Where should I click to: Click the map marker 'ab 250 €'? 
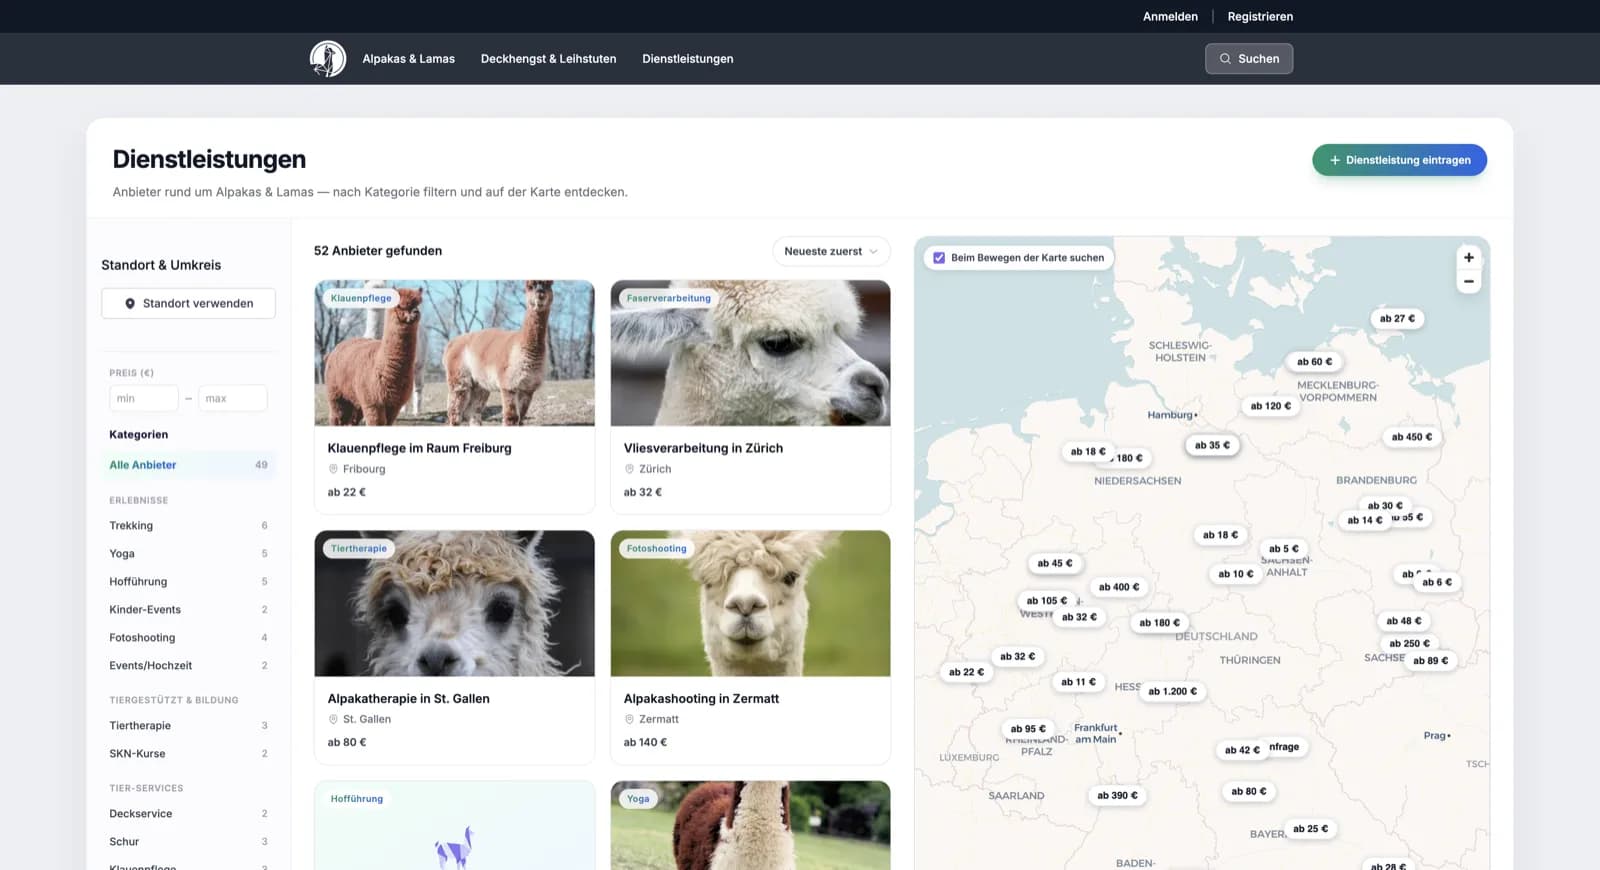click(1409, 643)
